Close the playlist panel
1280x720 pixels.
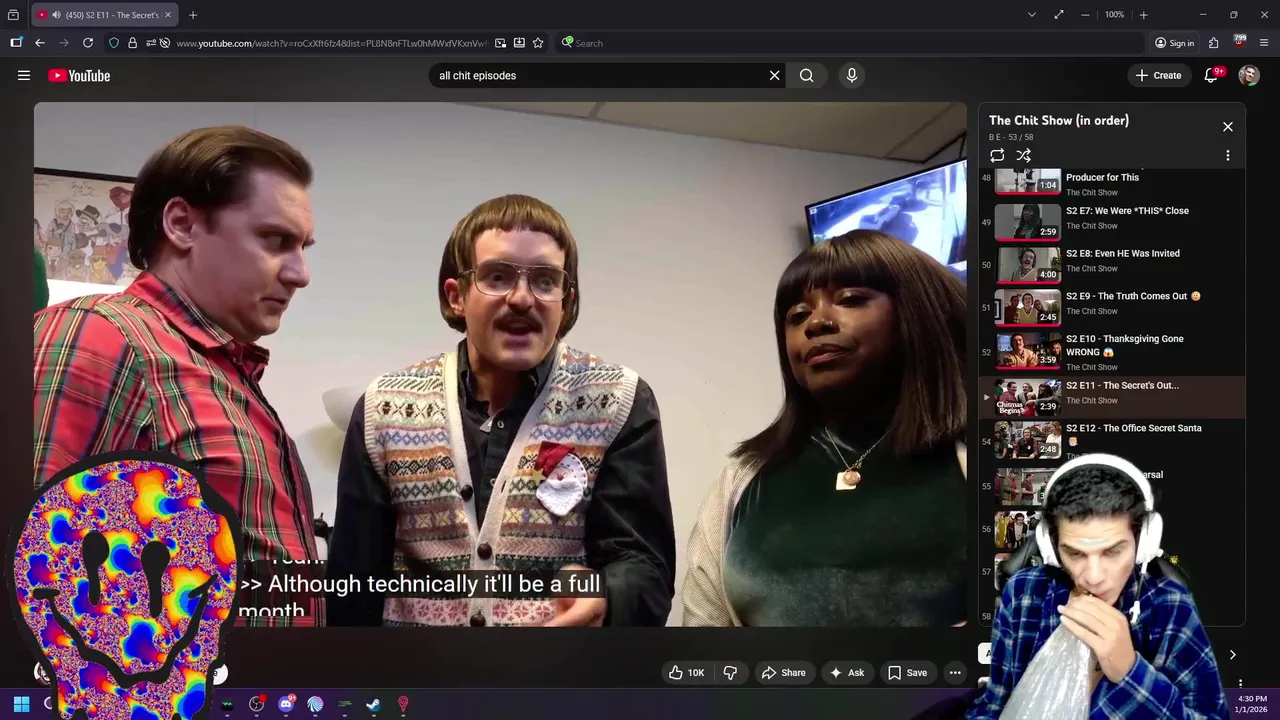(x=1228, y=127)
